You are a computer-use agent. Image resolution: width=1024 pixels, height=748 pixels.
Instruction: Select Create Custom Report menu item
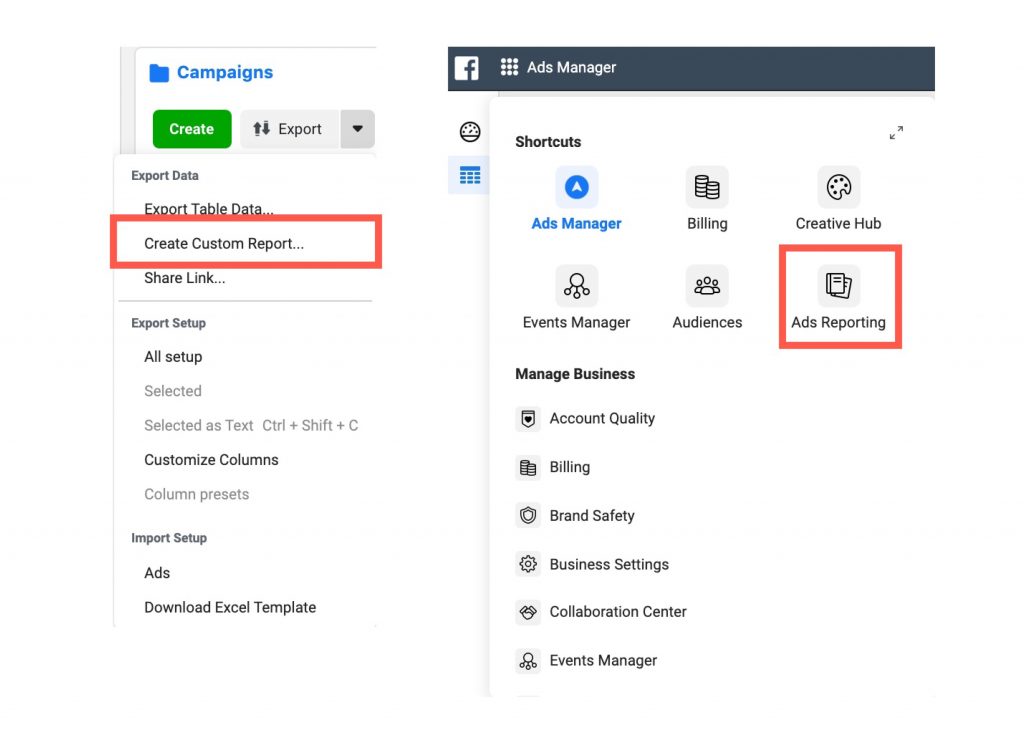[224, 244]
